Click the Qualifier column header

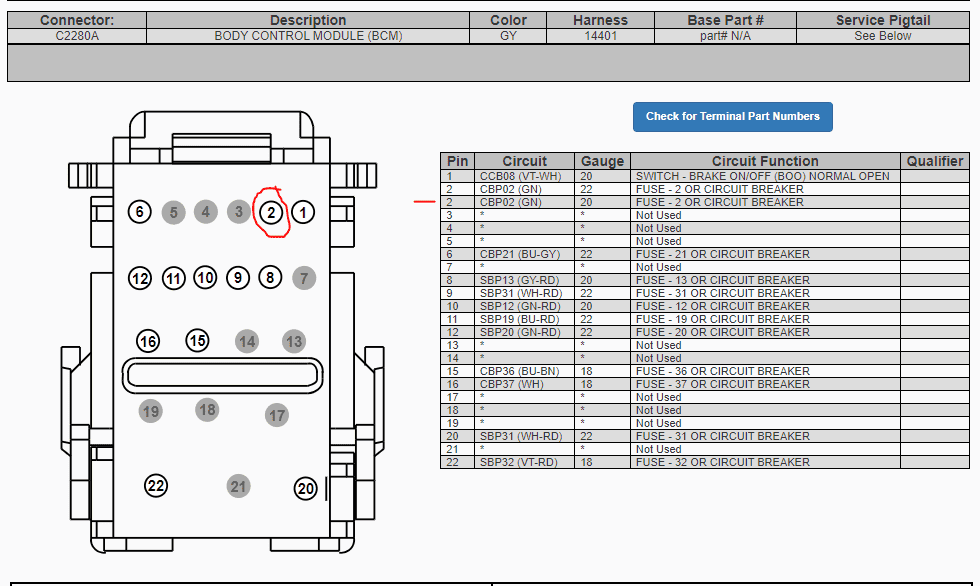[x=935, y=161]
